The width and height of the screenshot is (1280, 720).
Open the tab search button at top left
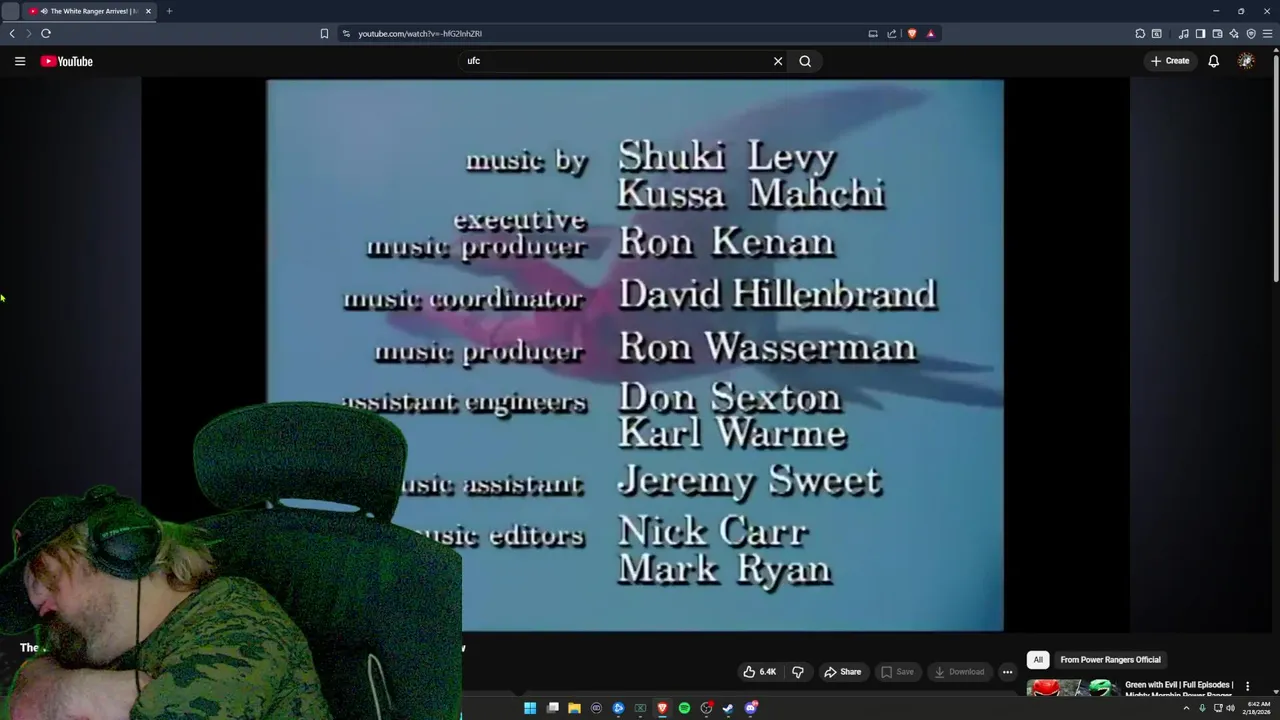[x=11, y=11]
